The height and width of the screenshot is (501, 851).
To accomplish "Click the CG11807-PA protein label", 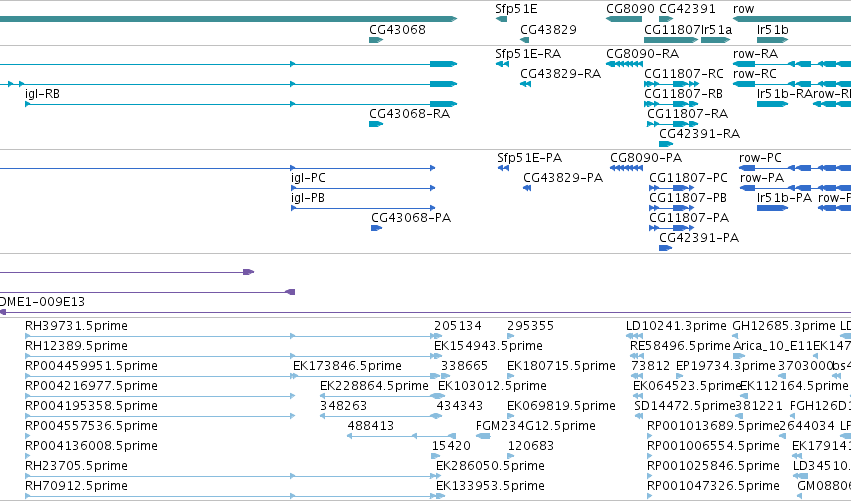I will click(689, 218).
